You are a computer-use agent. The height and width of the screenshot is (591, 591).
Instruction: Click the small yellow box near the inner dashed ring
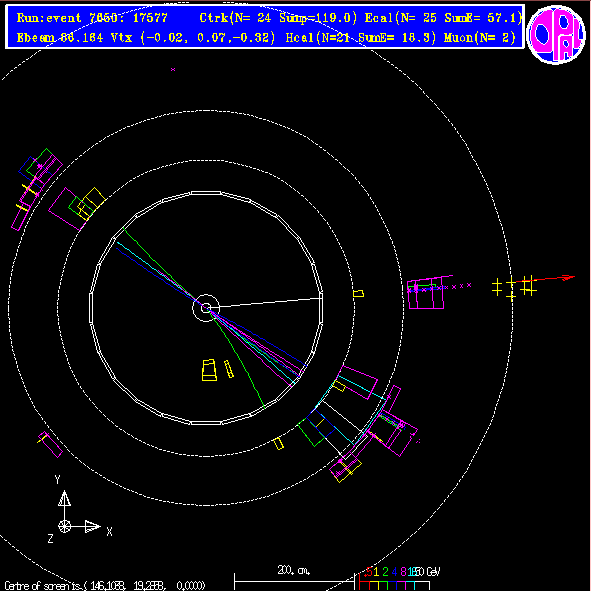pos(358,293)
